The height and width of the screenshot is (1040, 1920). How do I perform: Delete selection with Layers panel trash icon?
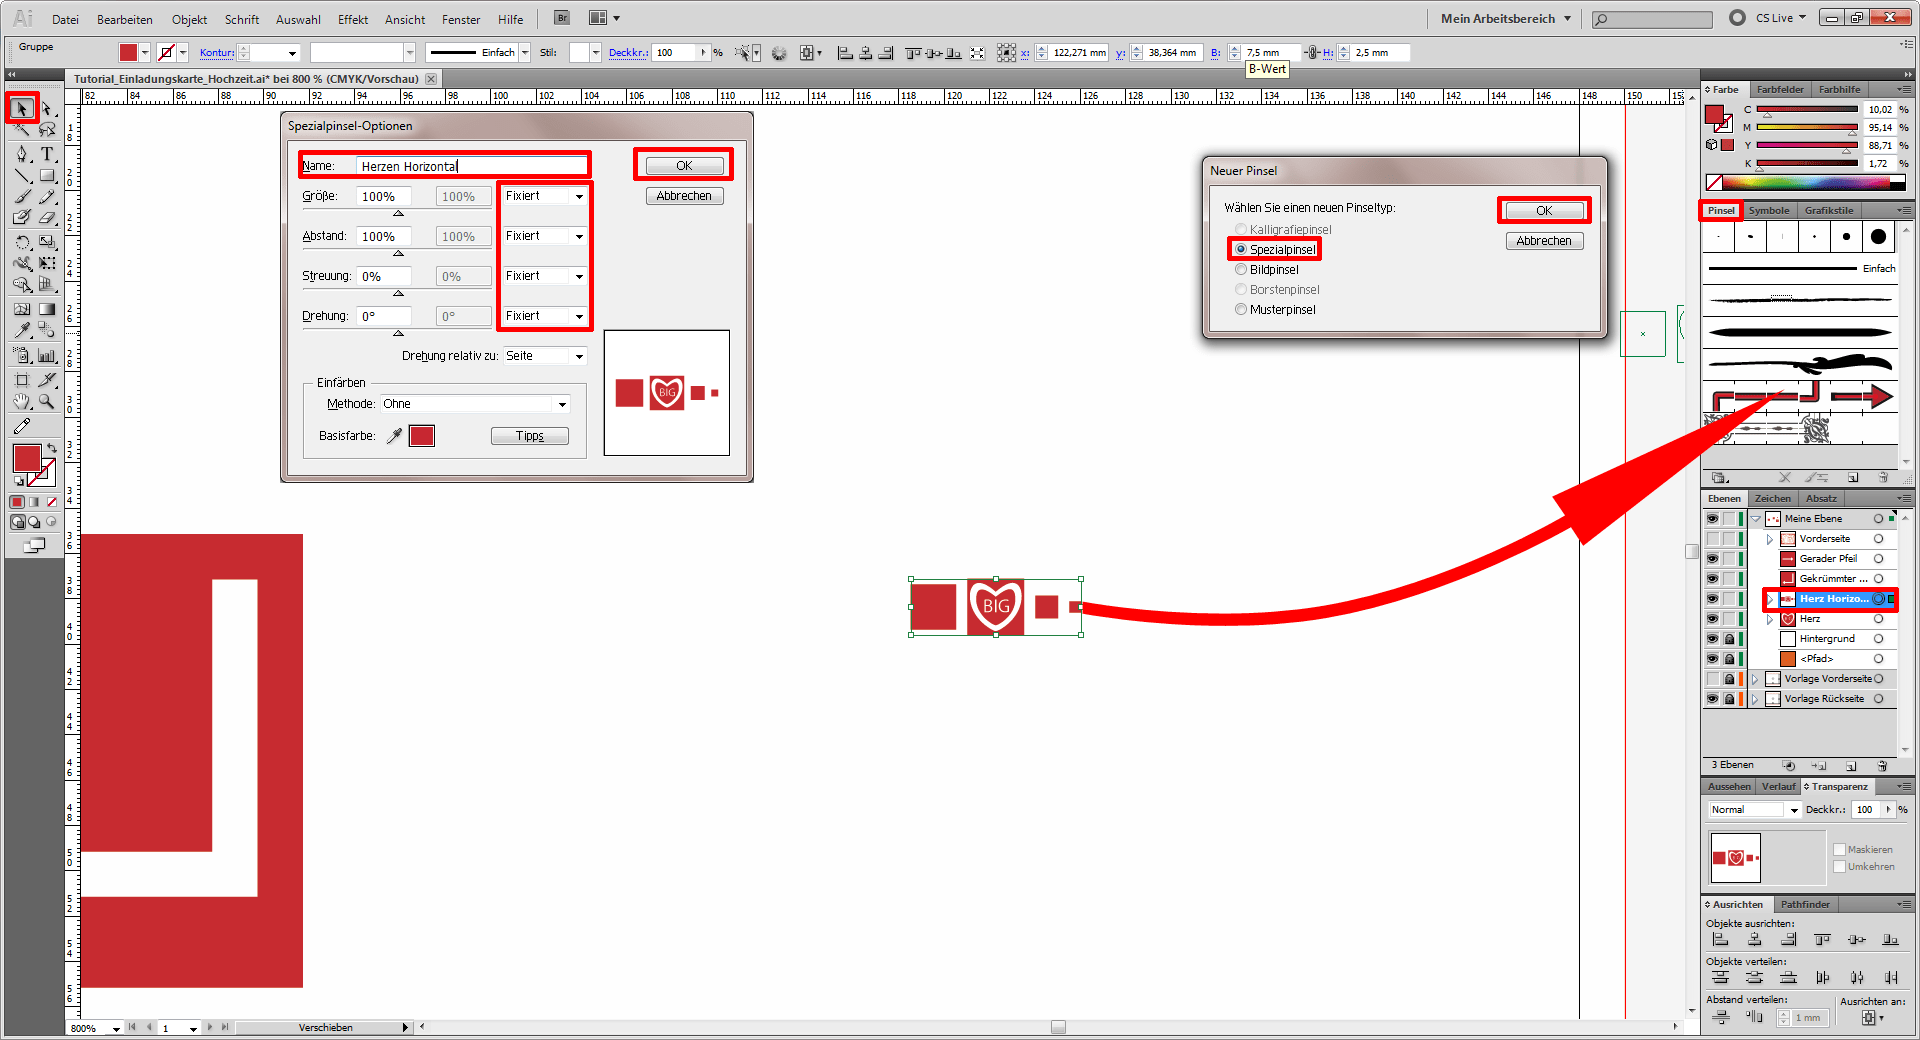click(x=1882, y=766)
